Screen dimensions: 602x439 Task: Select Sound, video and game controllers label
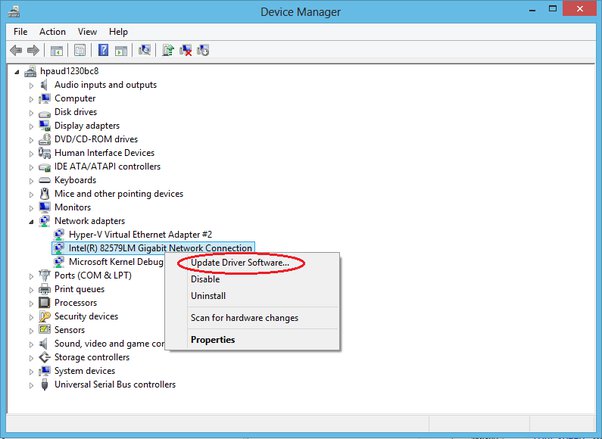point(109,344)
